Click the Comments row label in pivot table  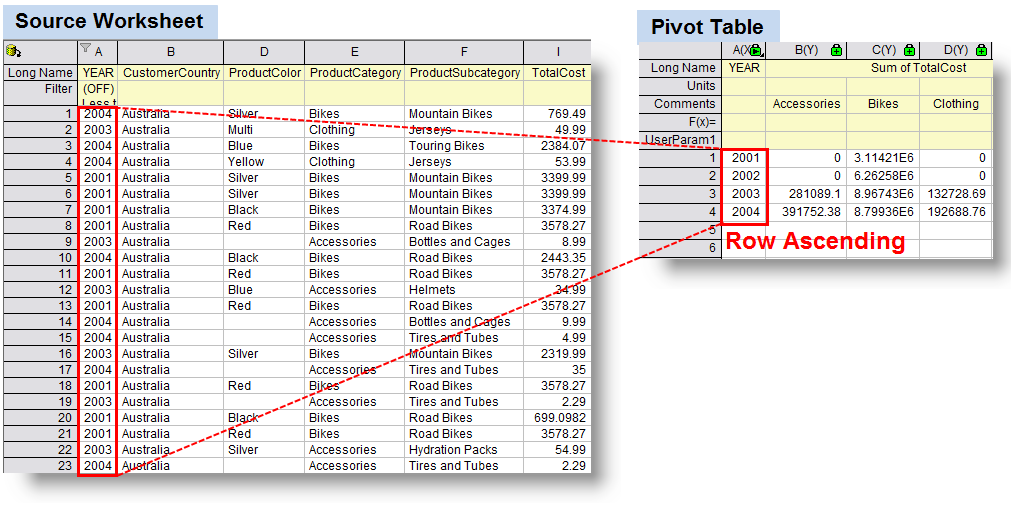pyautogui.click(x=680, y=104)
